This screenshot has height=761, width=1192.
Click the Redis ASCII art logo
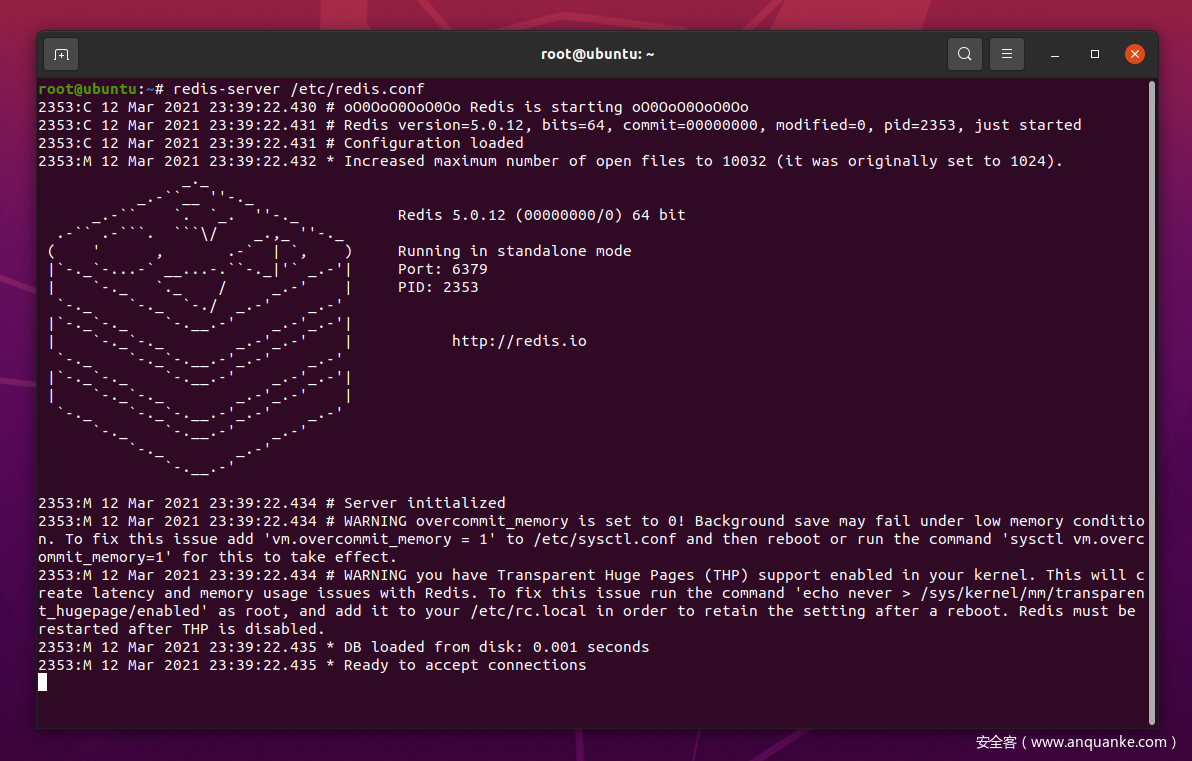click(x=200, y=327)
